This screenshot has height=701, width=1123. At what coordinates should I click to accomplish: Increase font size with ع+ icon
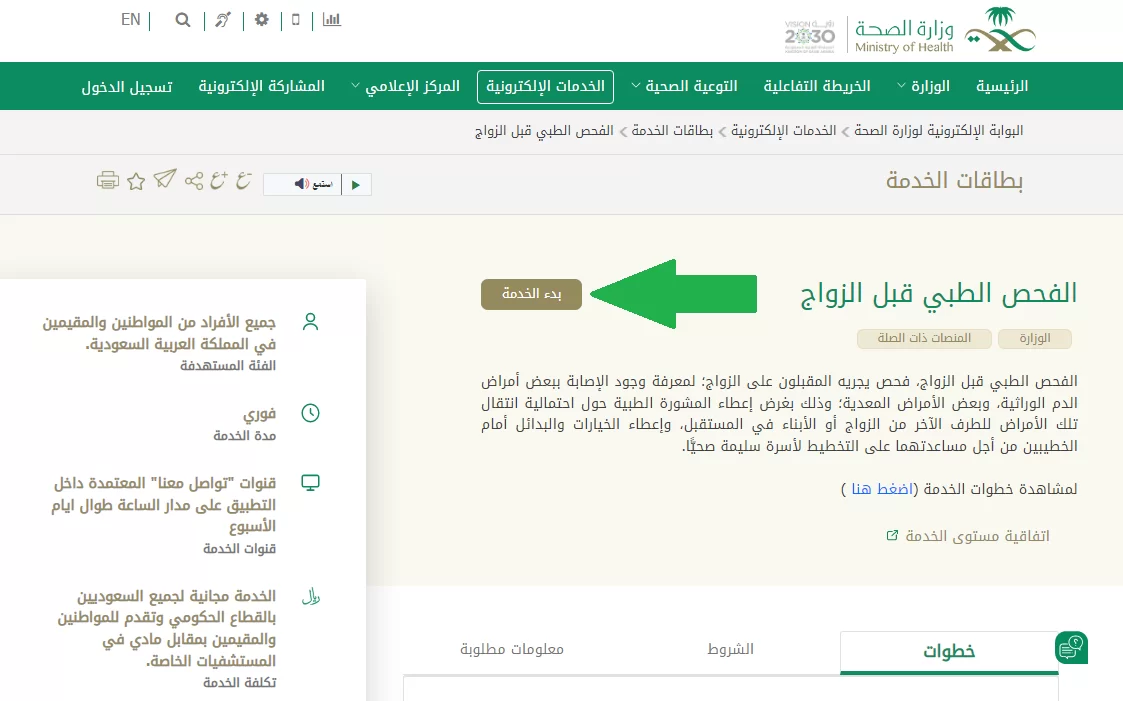pyautogui.click(x=219, y=180)
